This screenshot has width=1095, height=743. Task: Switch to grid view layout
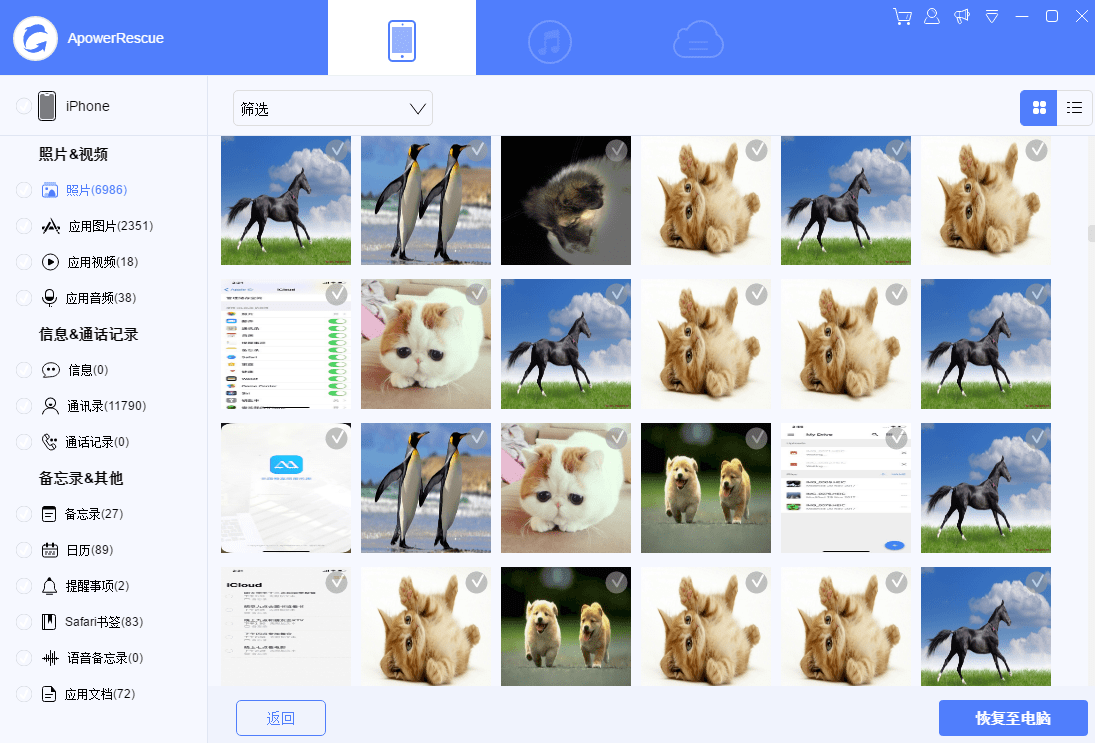pyautogui.click(x=1039, y=108)
